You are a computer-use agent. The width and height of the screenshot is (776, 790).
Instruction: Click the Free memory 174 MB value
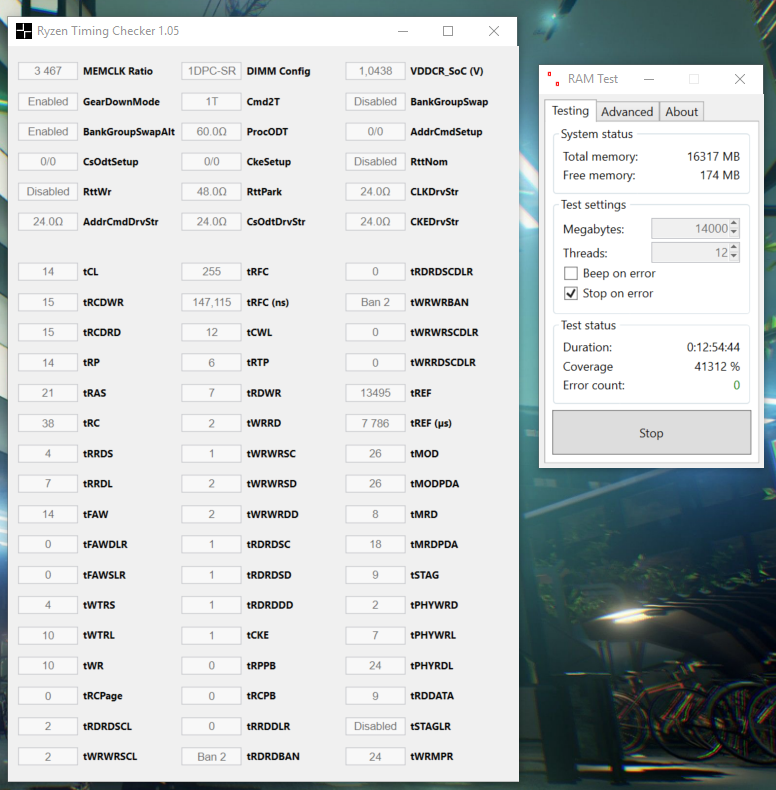coord(720,175)
